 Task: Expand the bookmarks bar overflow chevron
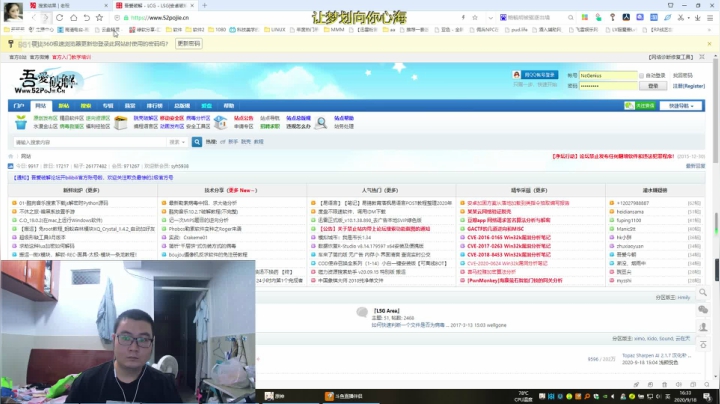point(709,29)
